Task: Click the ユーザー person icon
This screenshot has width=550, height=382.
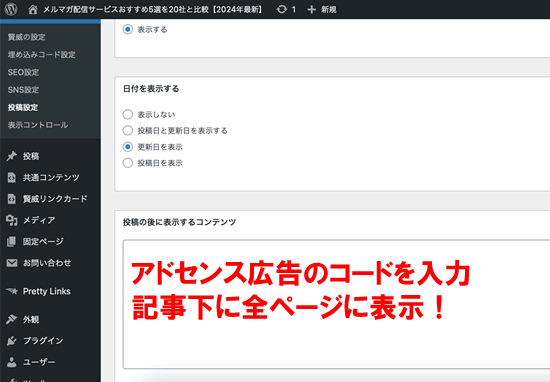Action: click(12, 362)
